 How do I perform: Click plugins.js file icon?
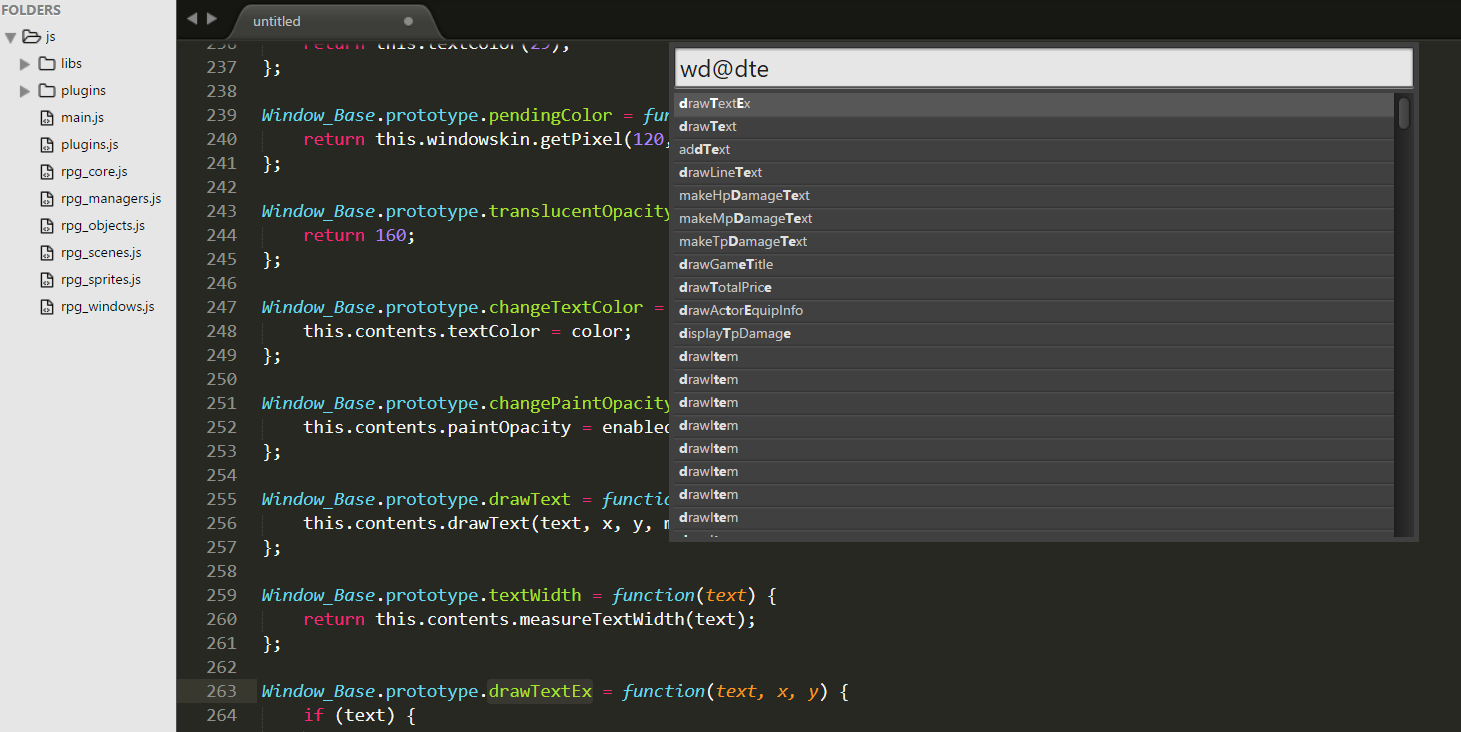47,145
